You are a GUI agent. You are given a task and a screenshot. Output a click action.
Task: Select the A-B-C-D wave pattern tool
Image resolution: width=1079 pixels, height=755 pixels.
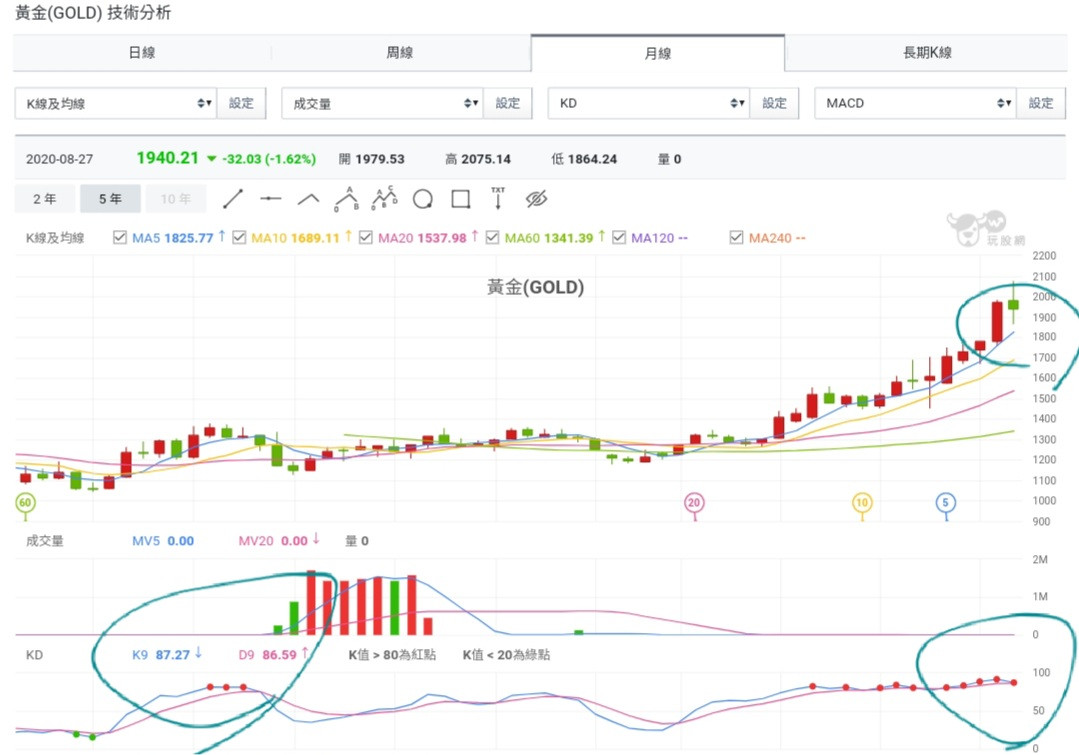(384, 199)
